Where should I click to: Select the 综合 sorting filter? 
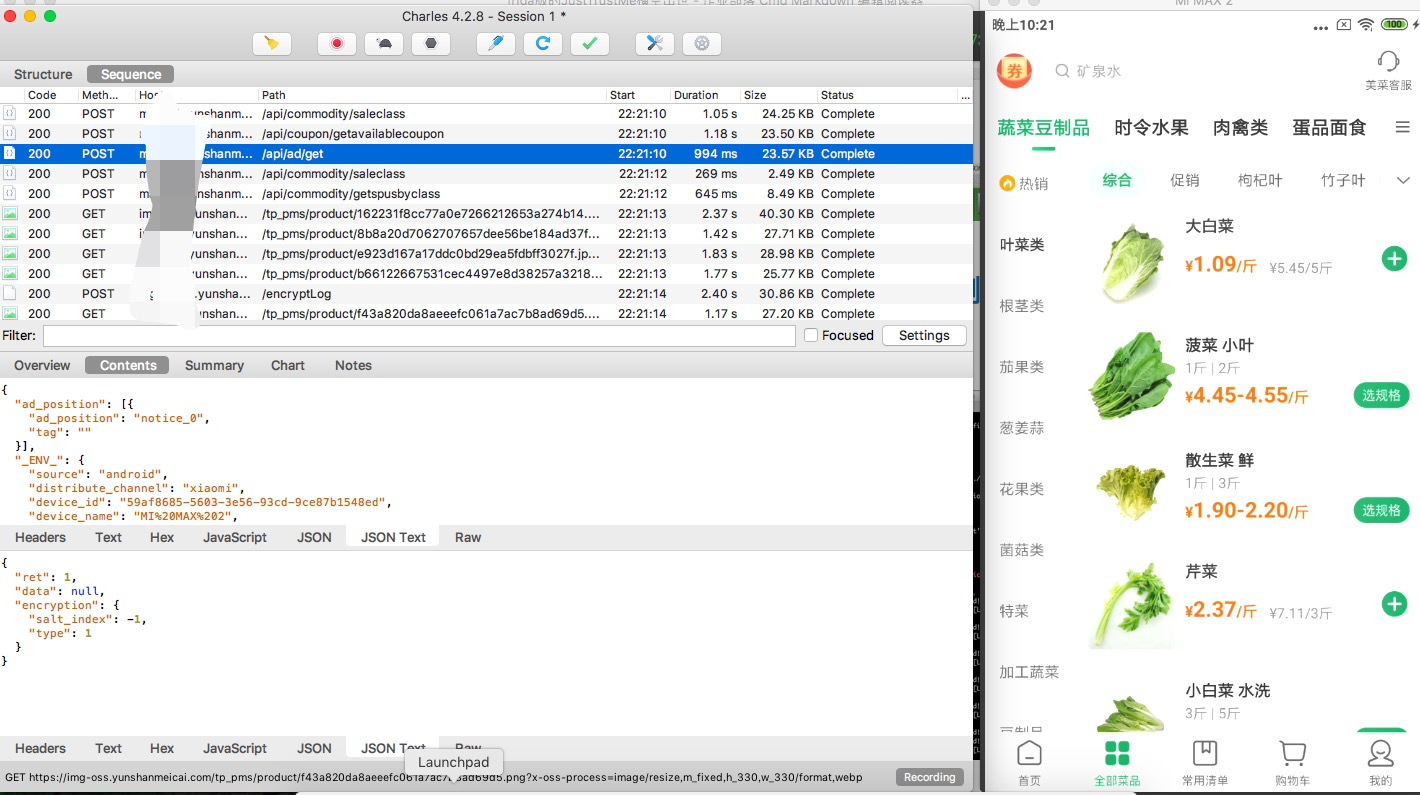(x=1117, y=180)
